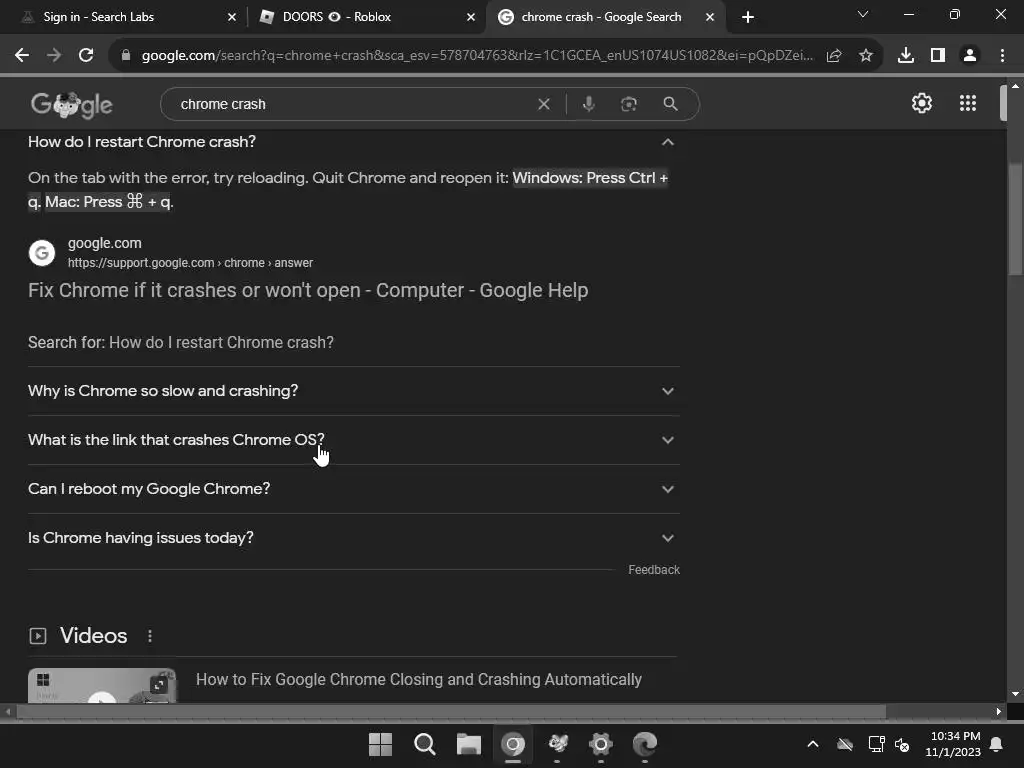Open File Explorer from taskbar

[x=468, y=744]
